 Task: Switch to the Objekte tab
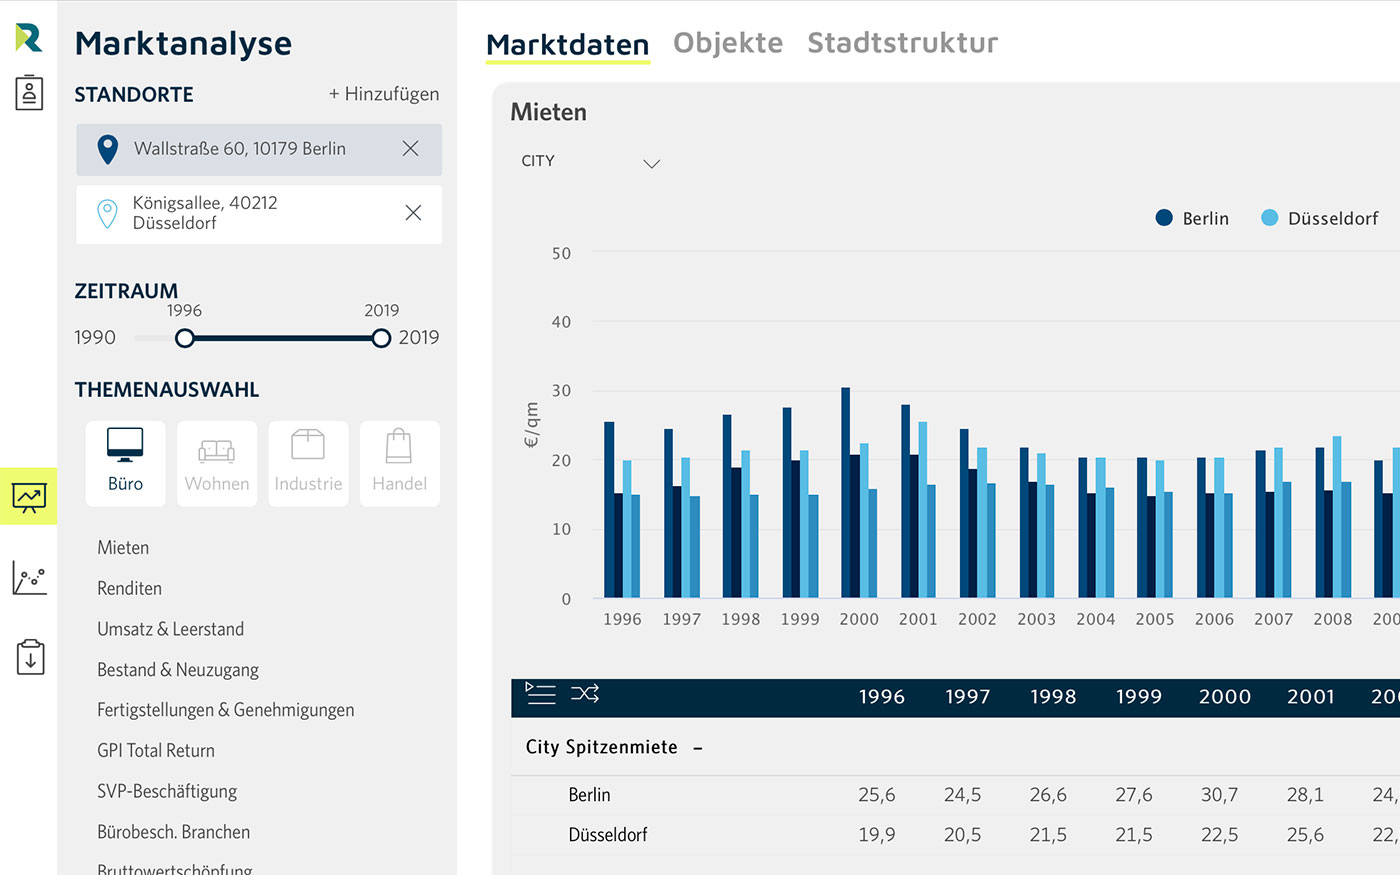[x=728, y=43]
